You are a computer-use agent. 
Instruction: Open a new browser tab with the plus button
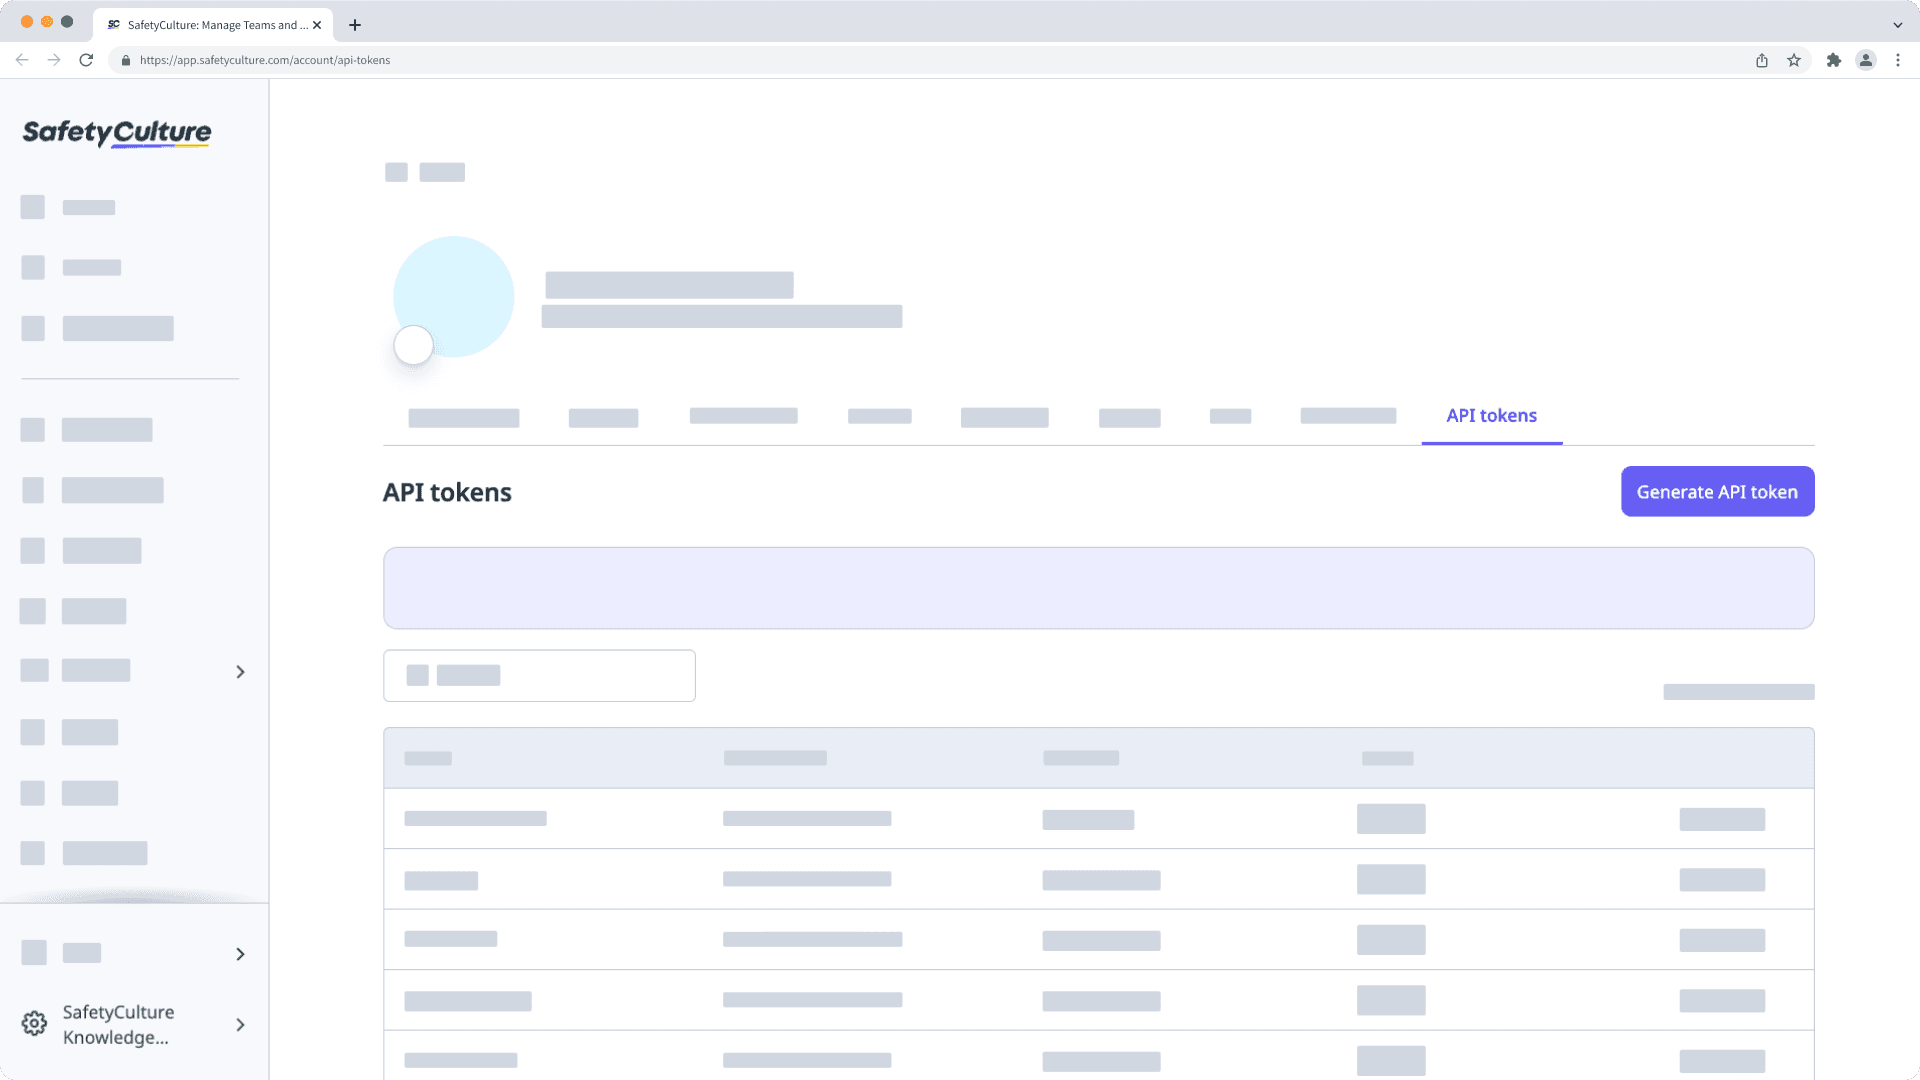click(x=354, y=24)
